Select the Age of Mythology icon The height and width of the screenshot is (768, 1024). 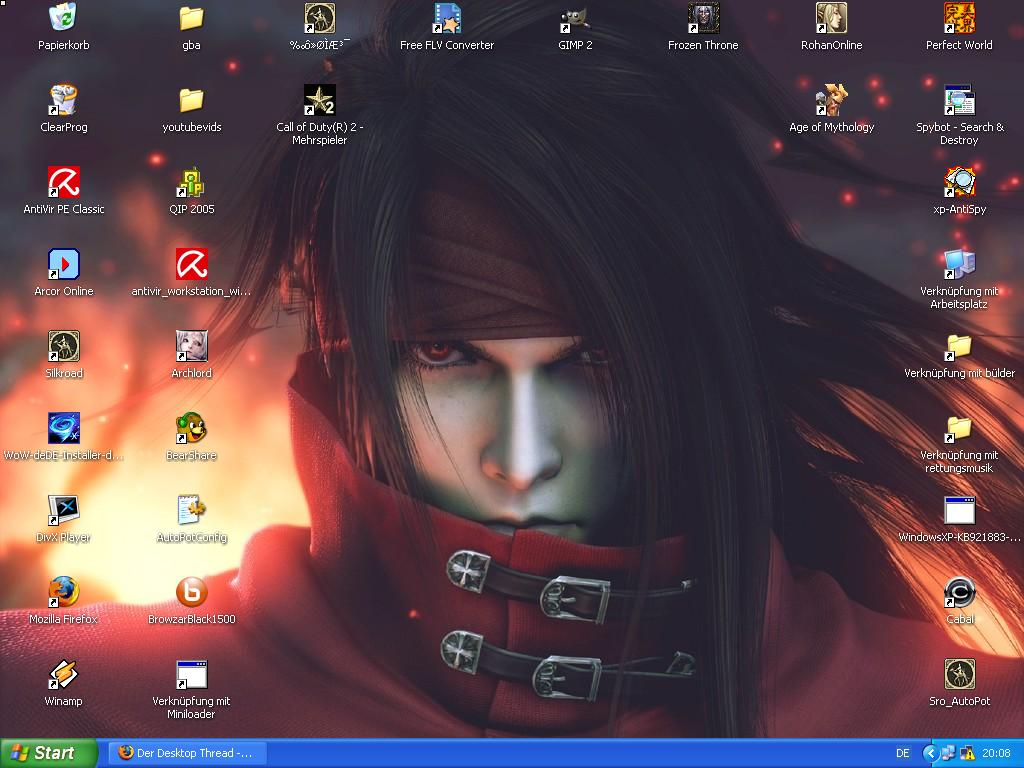[831, 100]
